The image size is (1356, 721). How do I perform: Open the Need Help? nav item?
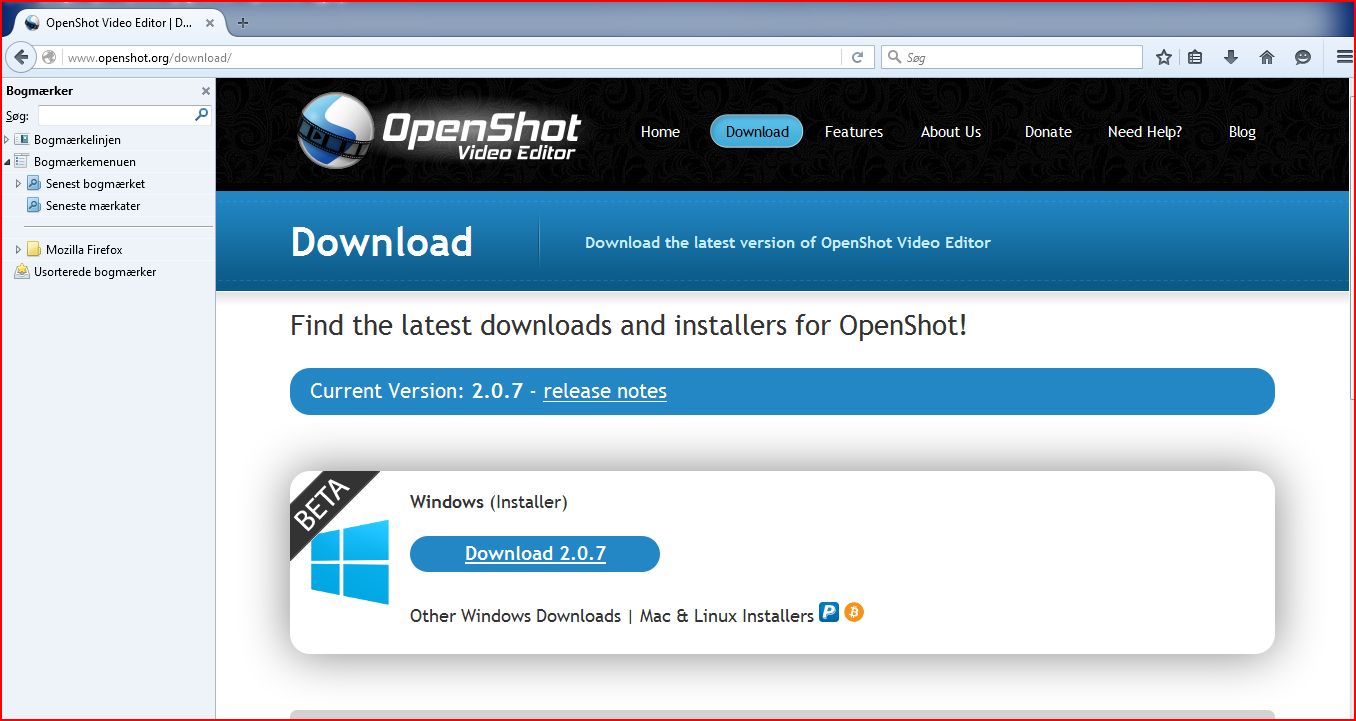1145,132
